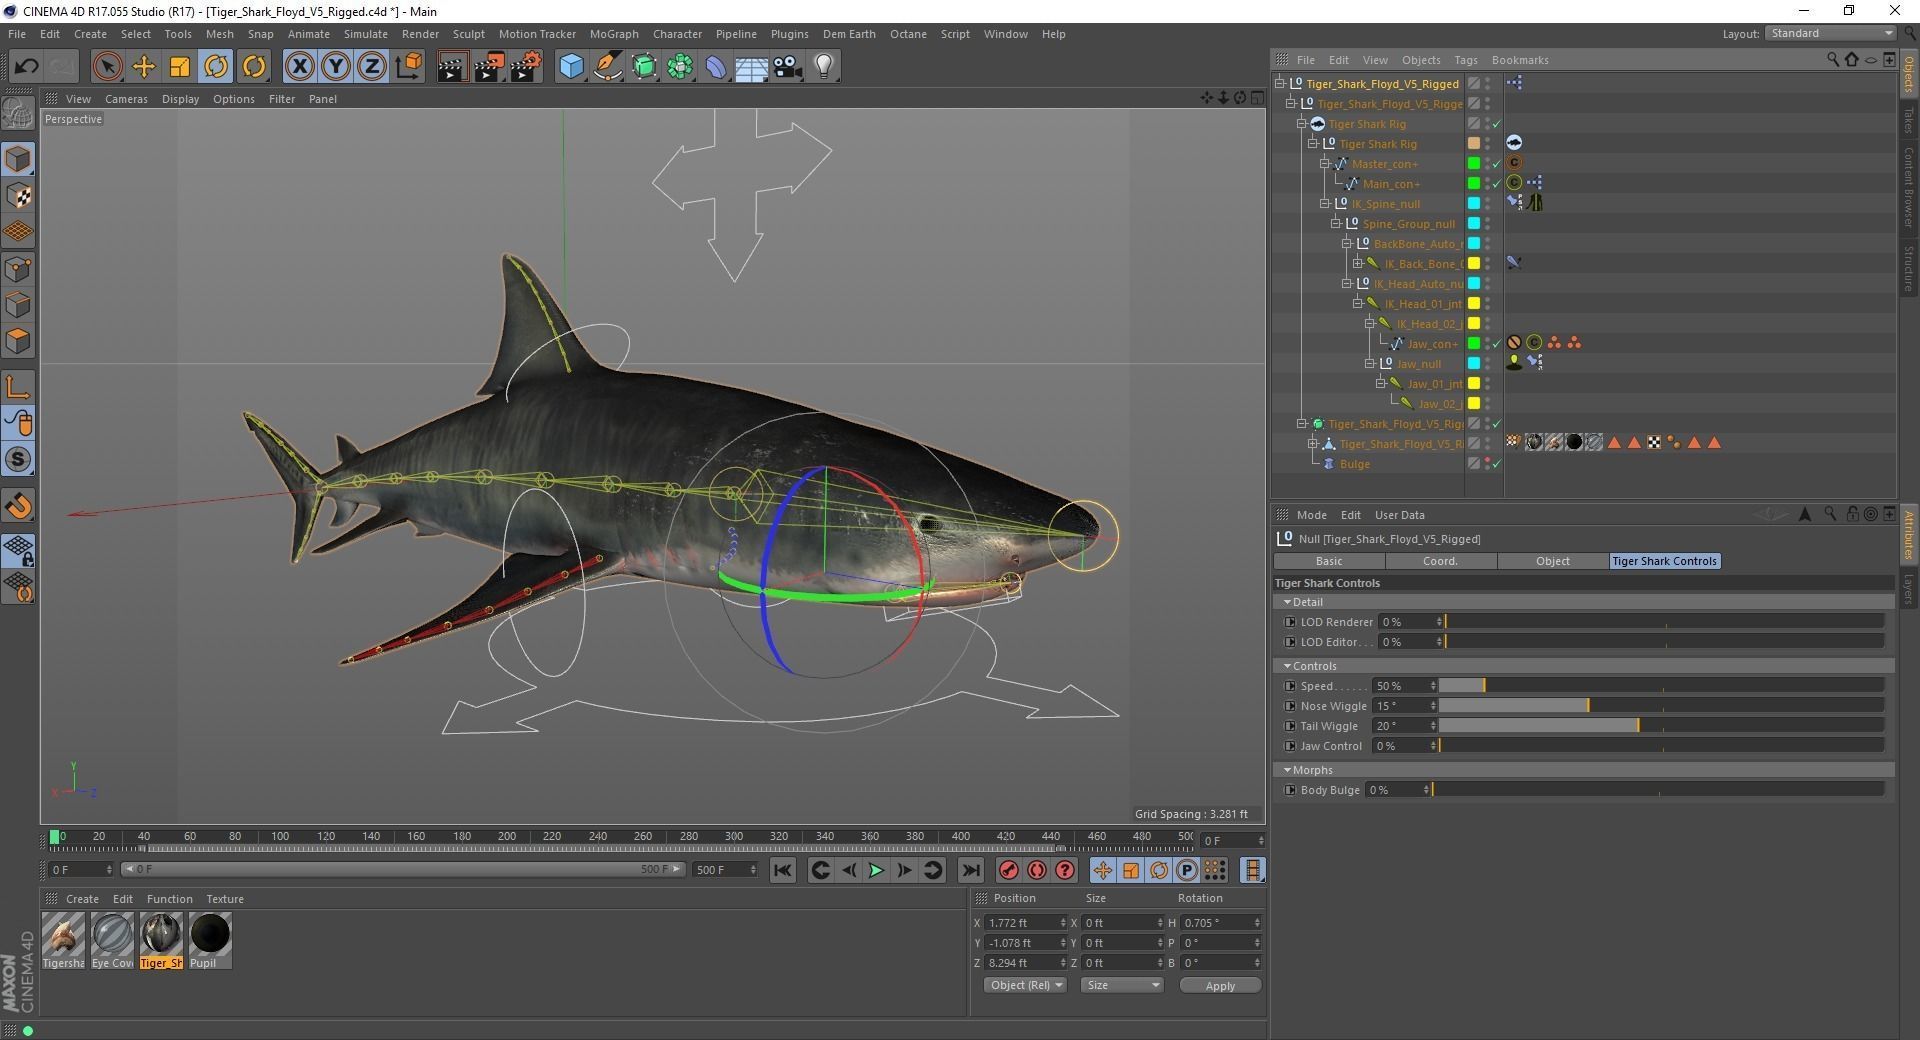Switch to Texture mode
The height and width of the screenshot is (1040, 1920).
[19, 196]
